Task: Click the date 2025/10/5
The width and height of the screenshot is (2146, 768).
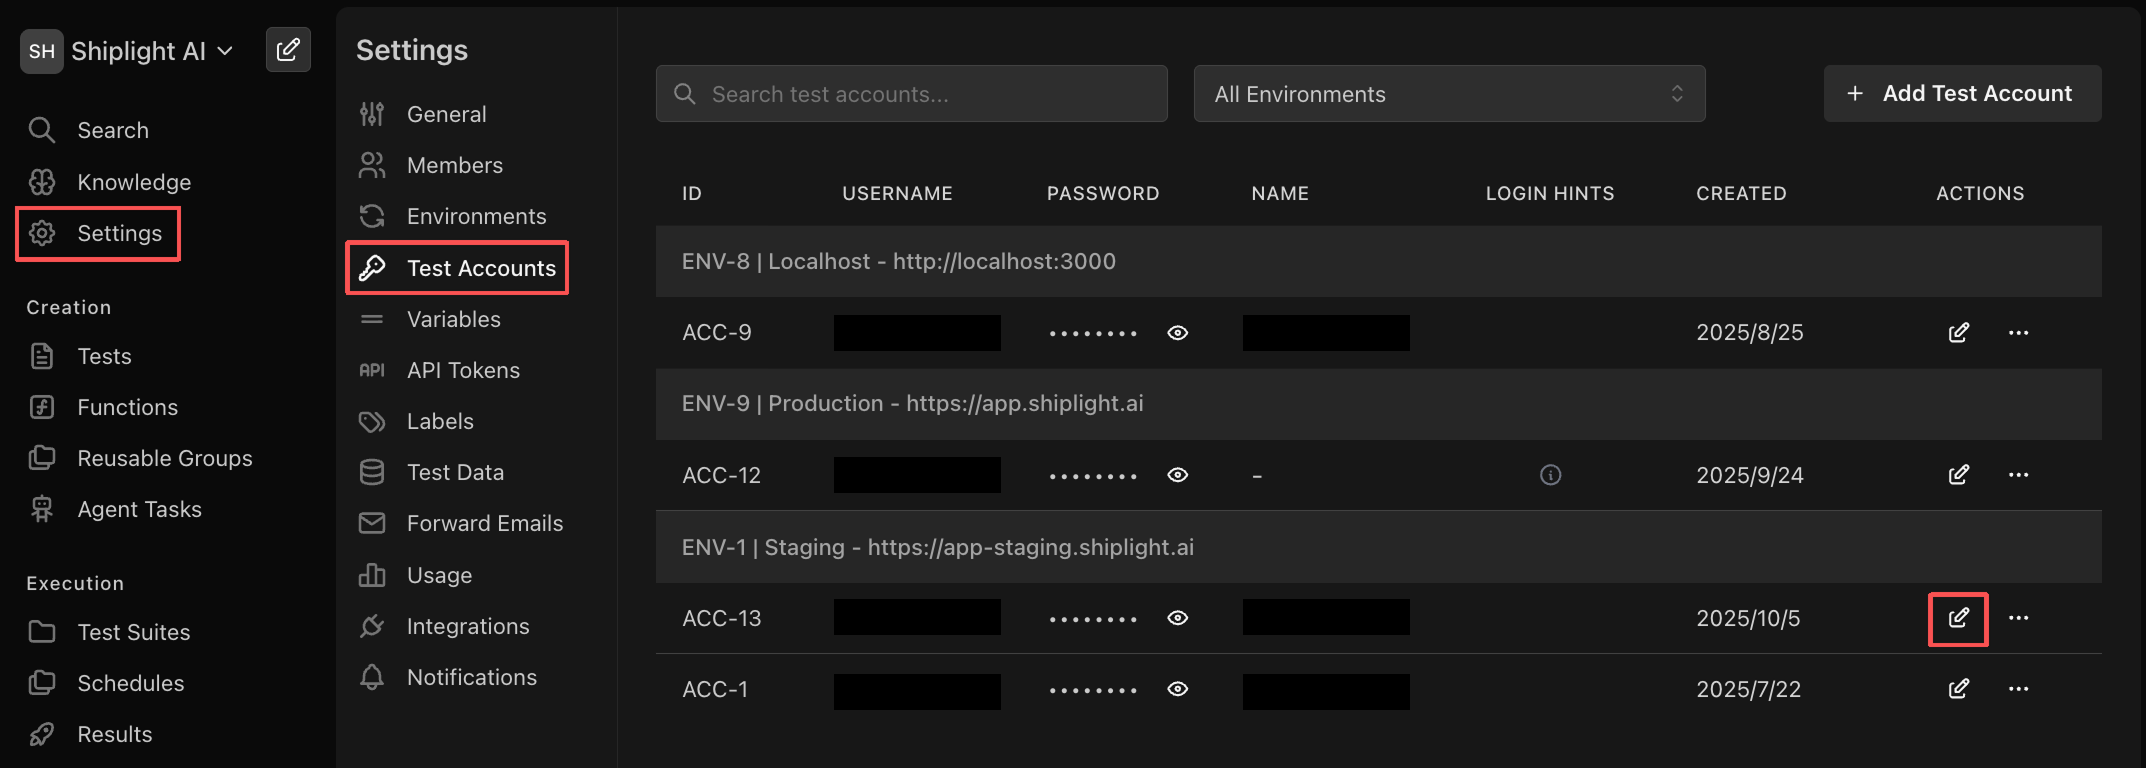Action: tap(1748, 618)
